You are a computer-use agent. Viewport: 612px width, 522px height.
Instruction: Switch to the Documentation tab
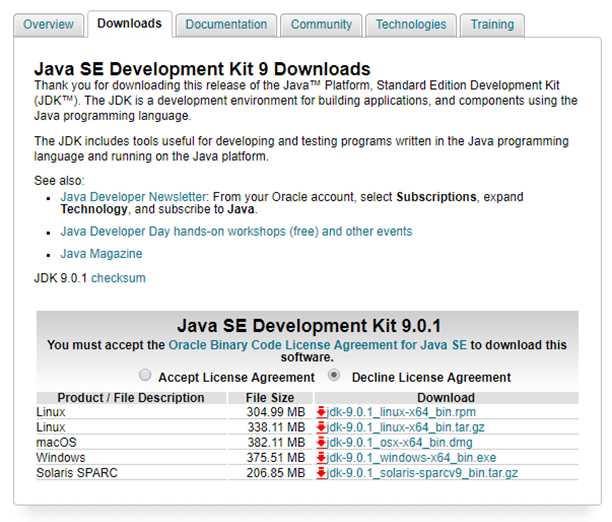(x=226, y=25)
